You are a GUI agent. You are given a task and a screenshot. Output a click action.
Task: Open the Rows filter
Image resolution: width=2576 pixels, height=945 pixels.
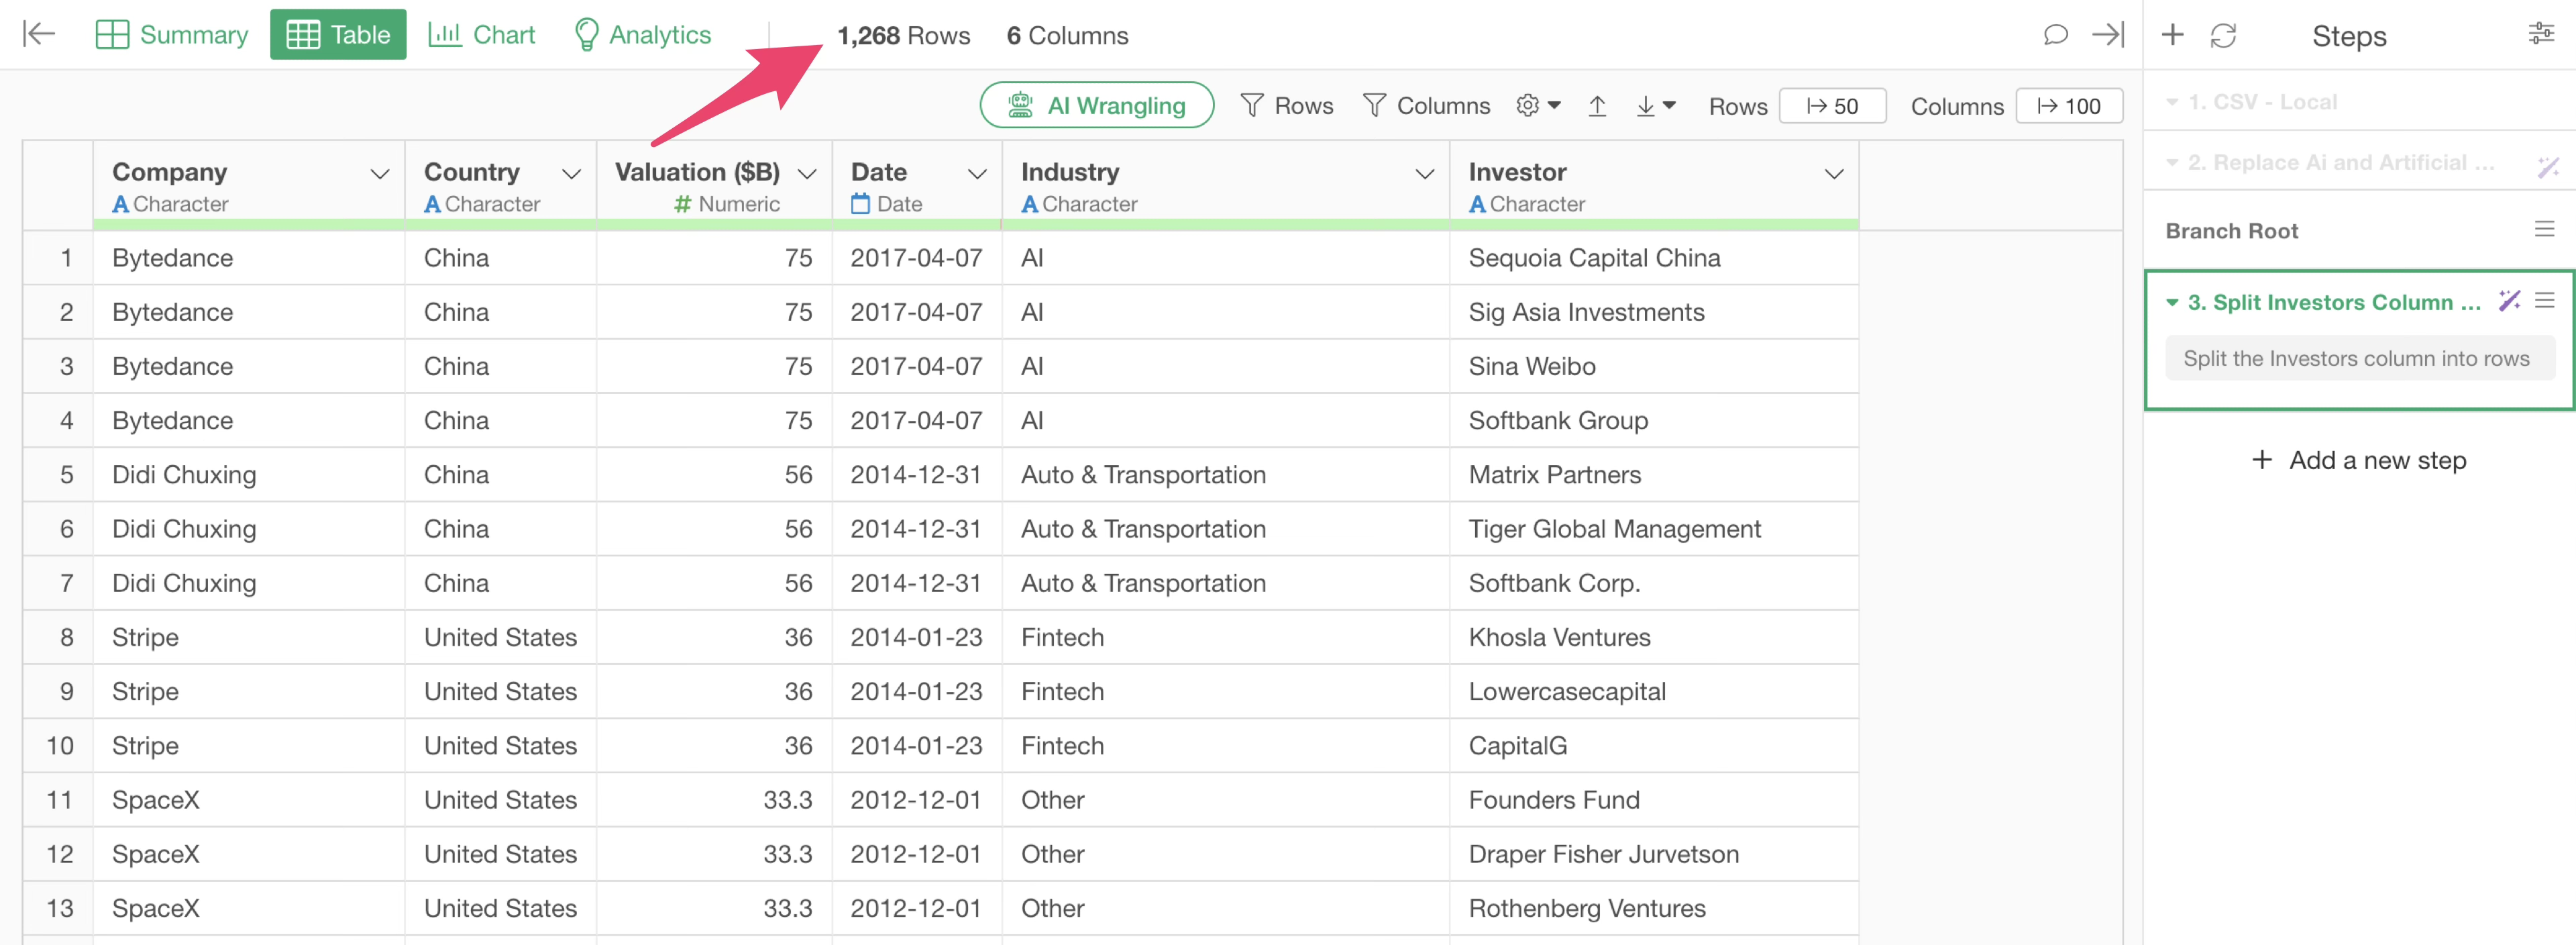click(1287, 105)
